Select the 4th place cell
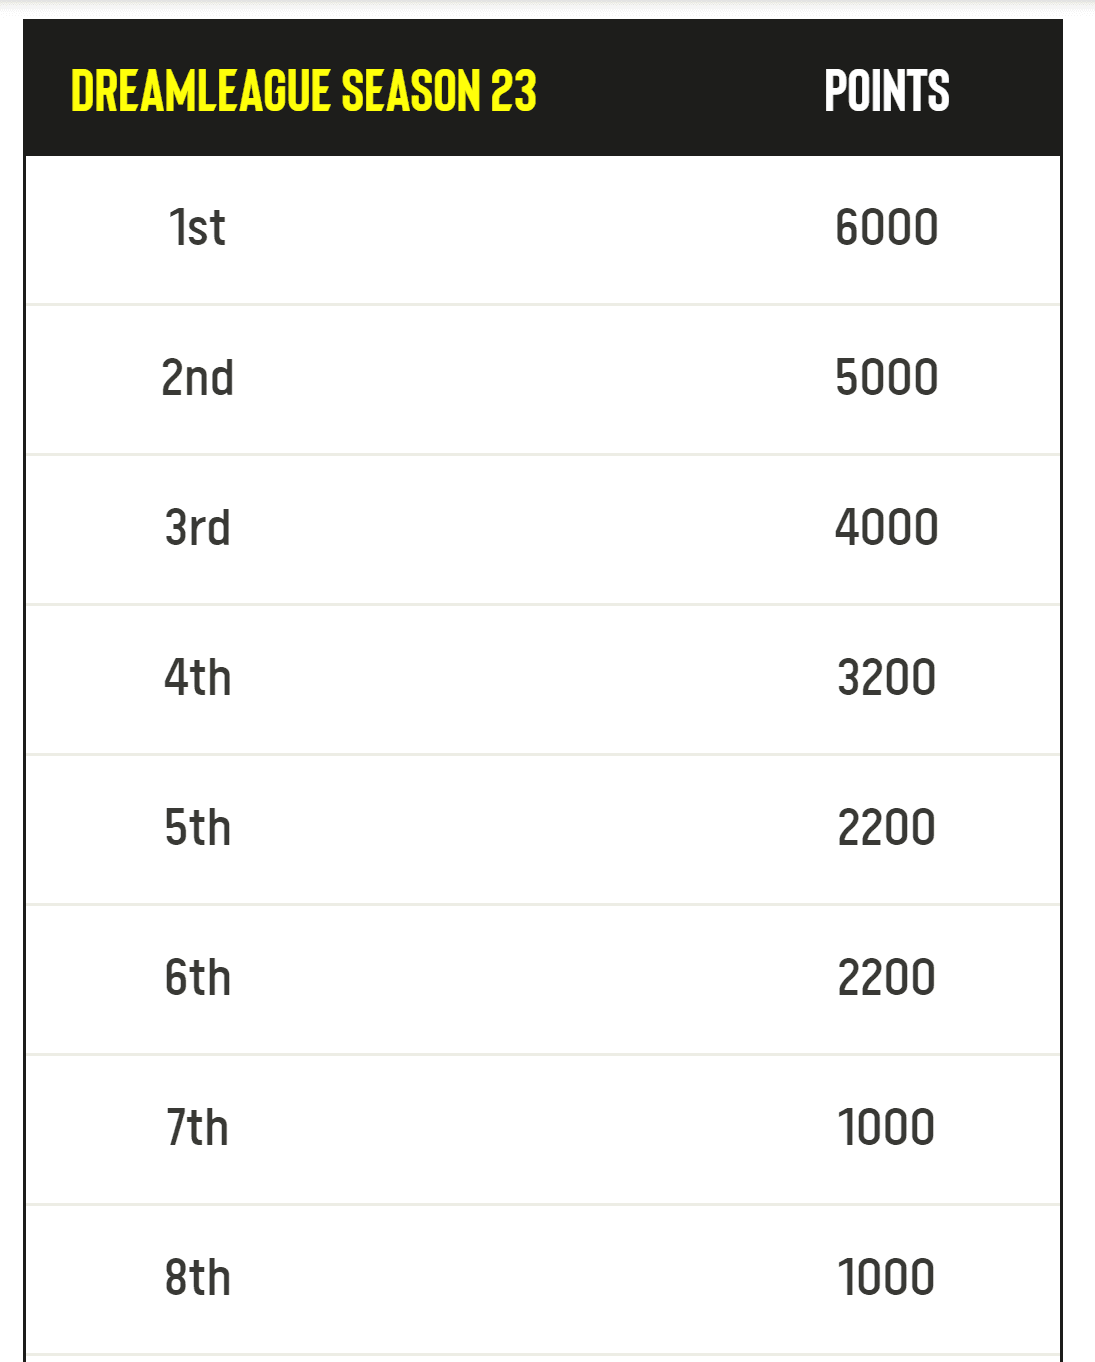Image resolution: width=1095 pixels, height=1362 pixels. [x=197, y=678]
